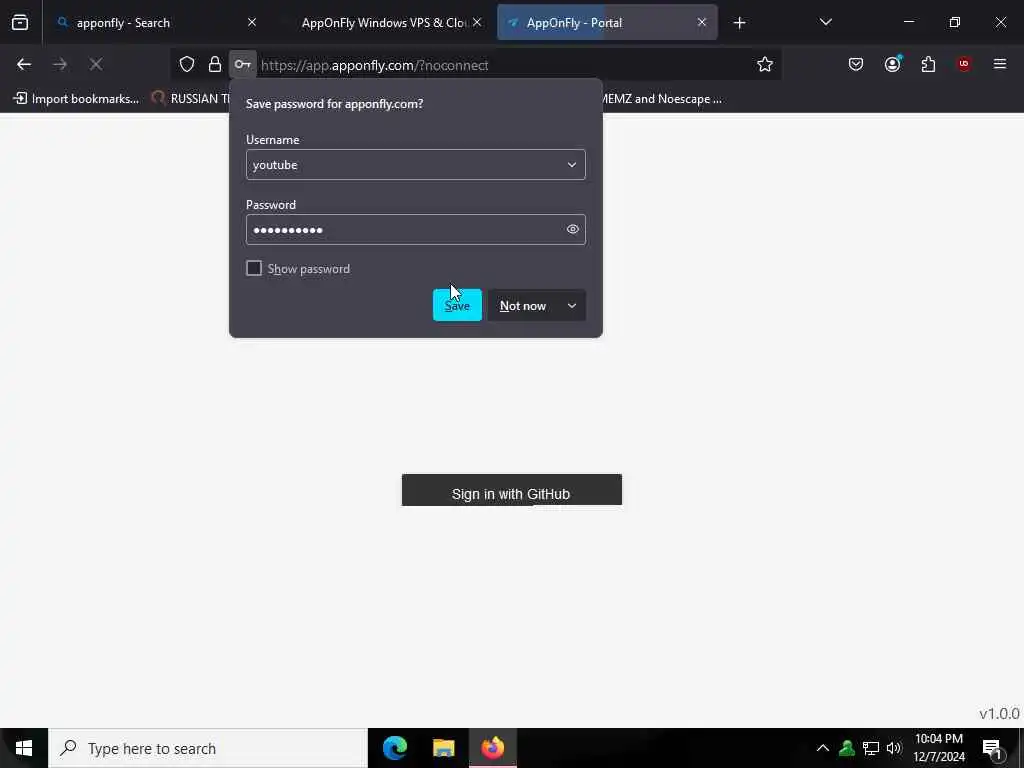Click the Username field containing youtube
This screenshot has width=1024, height=768.
(415, 165)
